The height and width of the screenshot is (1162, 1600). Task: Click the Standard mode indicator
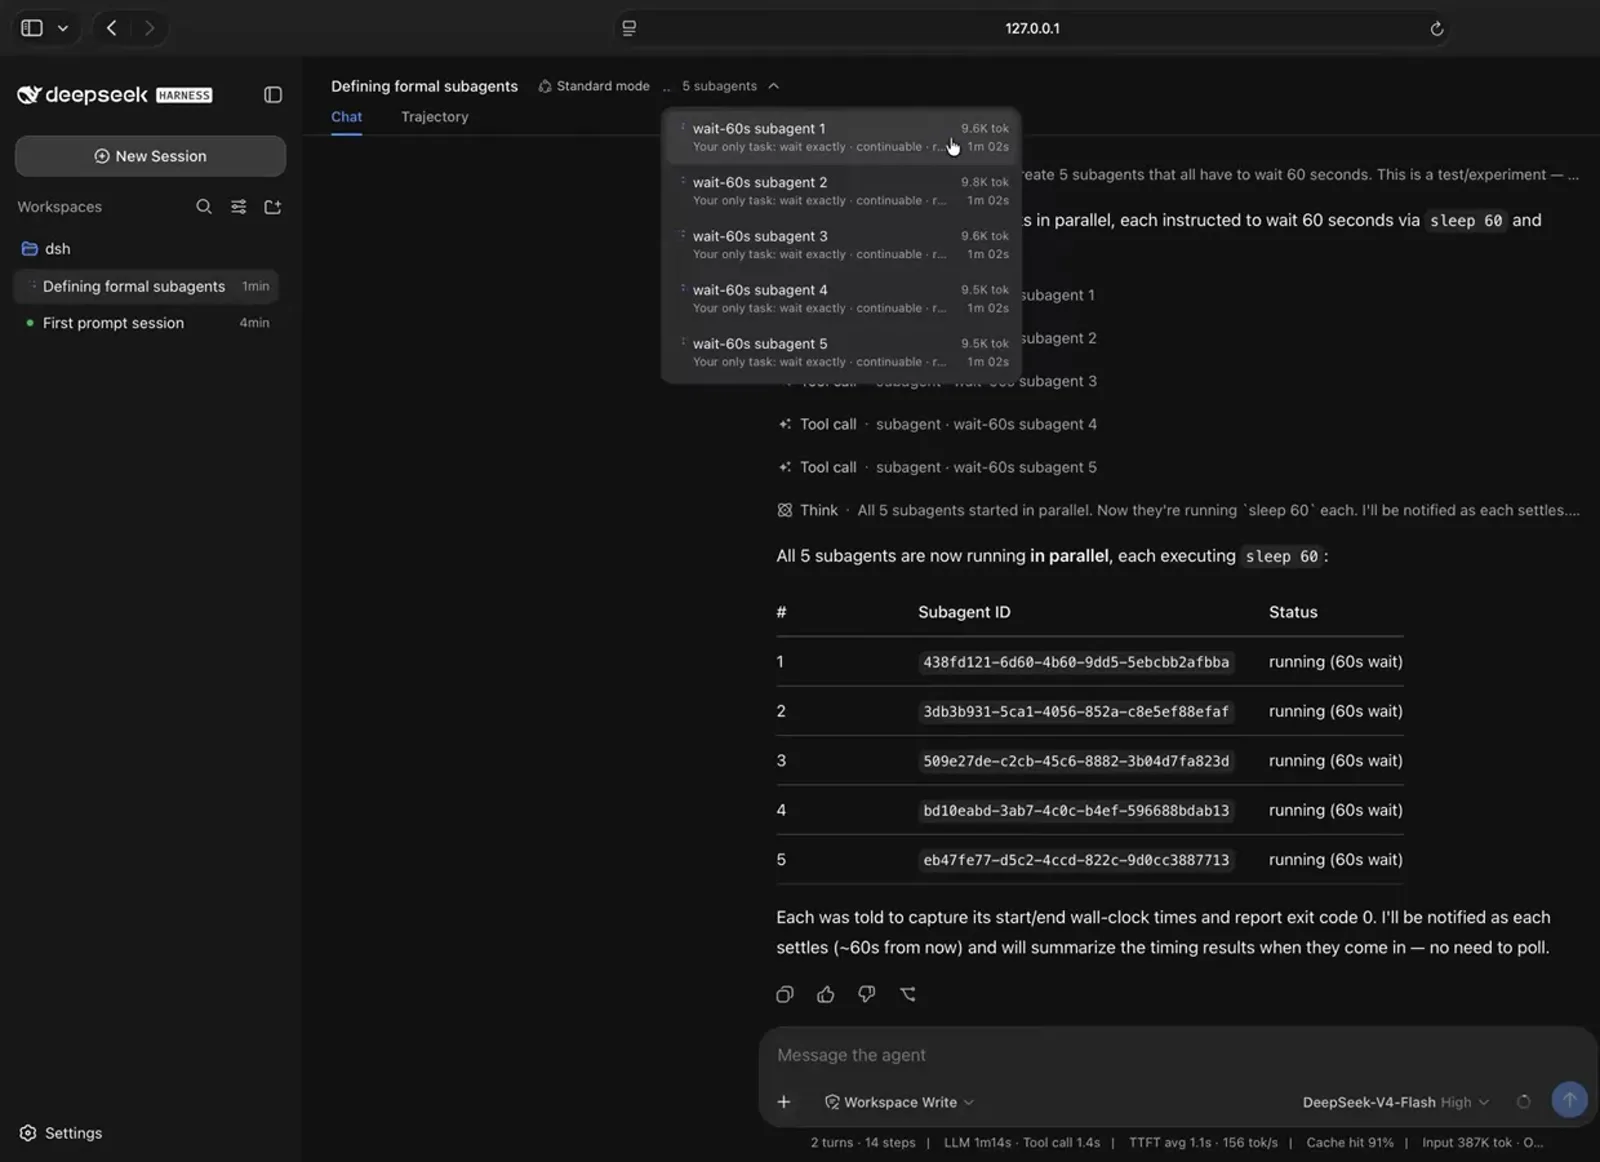point(594,86)
